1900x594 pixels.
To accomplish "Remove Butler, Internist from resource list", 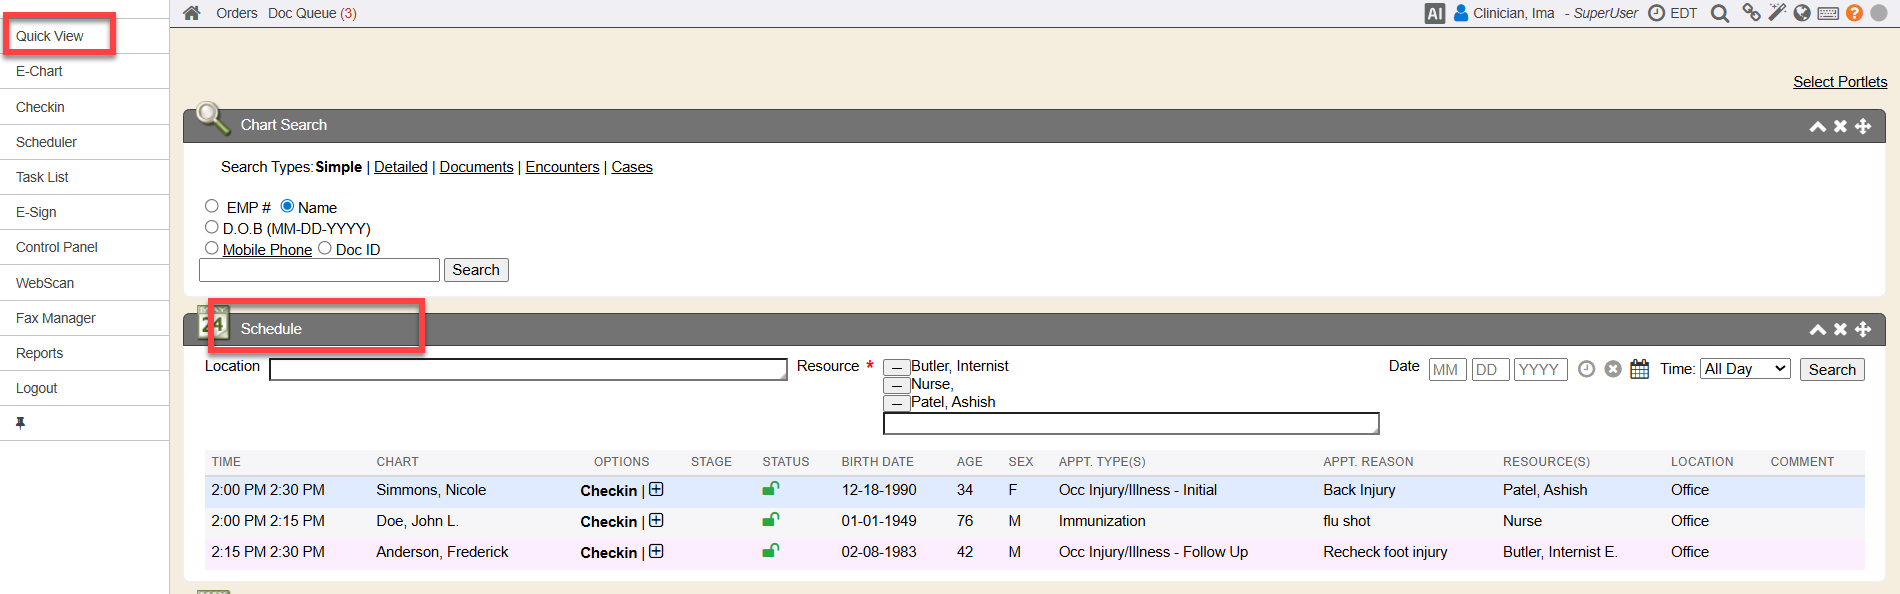I will click(896, 367).
